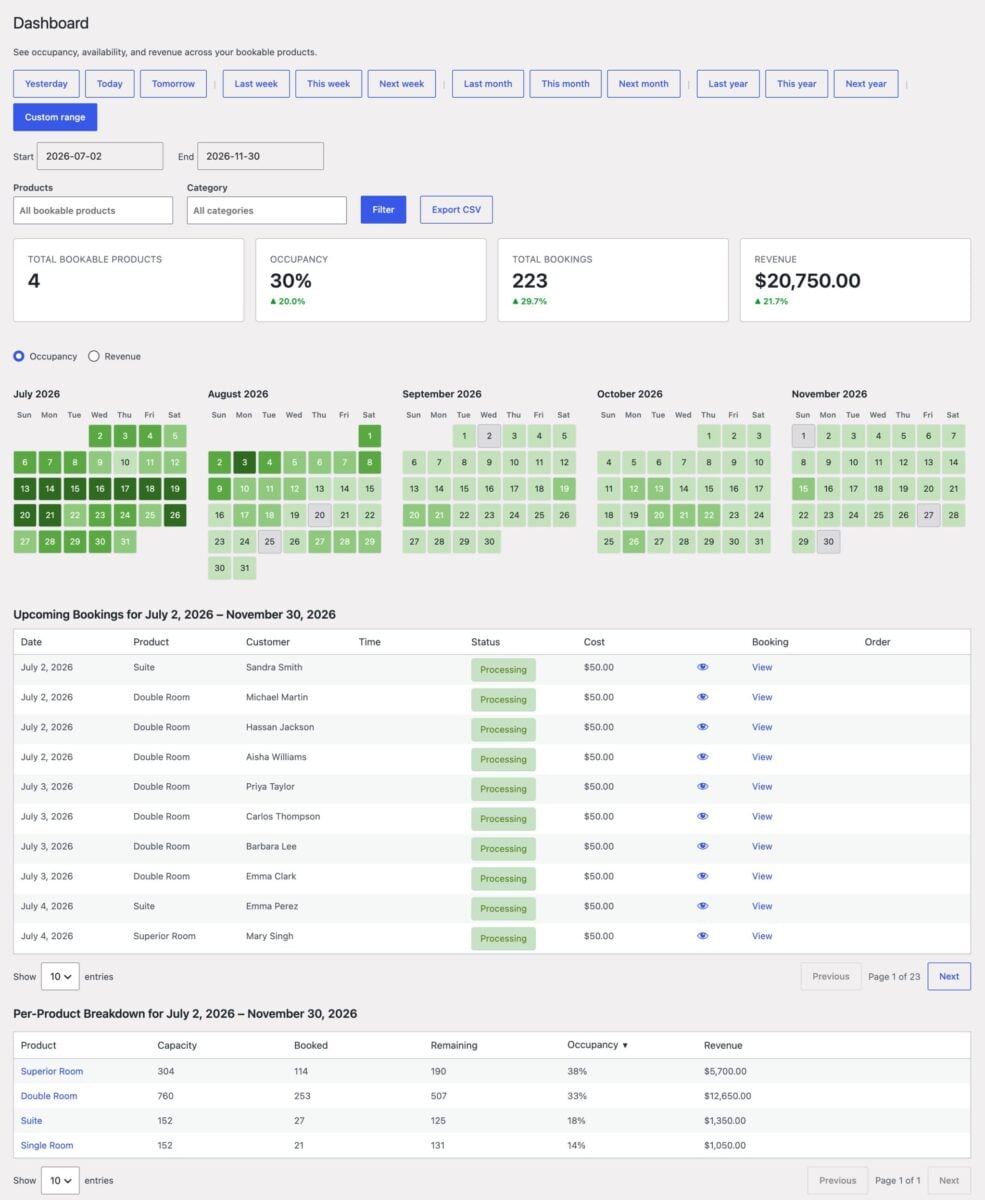Choose the Next week range
Screen dimensions: 985x1200
click(401, 84)
